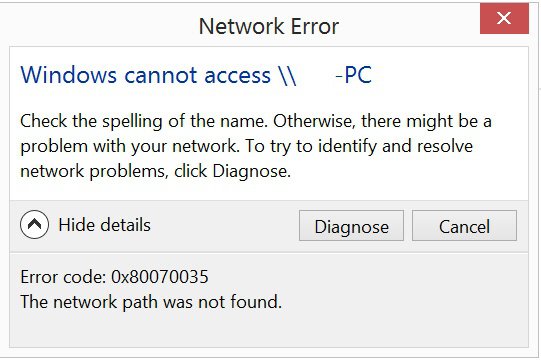Collapse details using the circular chevron icon
Screen dimensions: 541x362
click(35, 224)
